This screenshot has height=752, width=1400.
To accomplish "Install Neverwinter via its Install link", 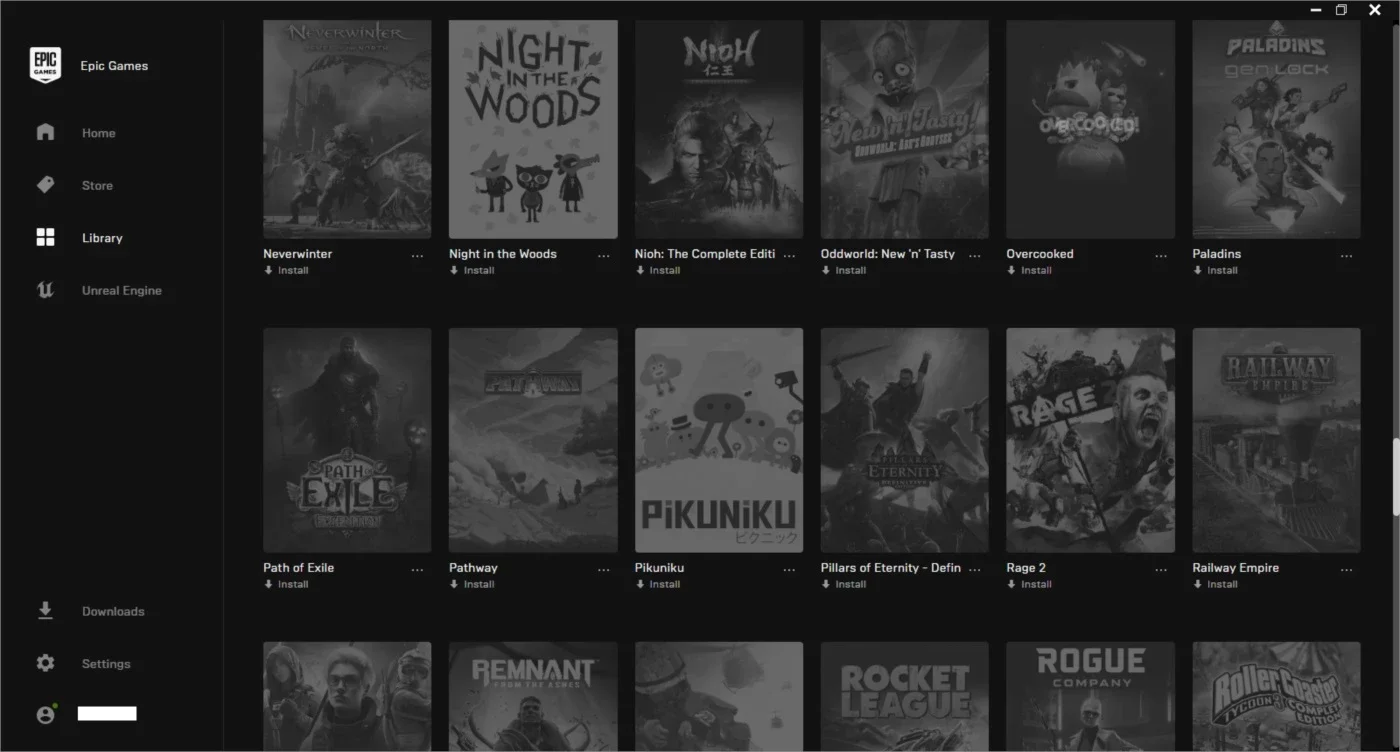I will click(293, 270).
